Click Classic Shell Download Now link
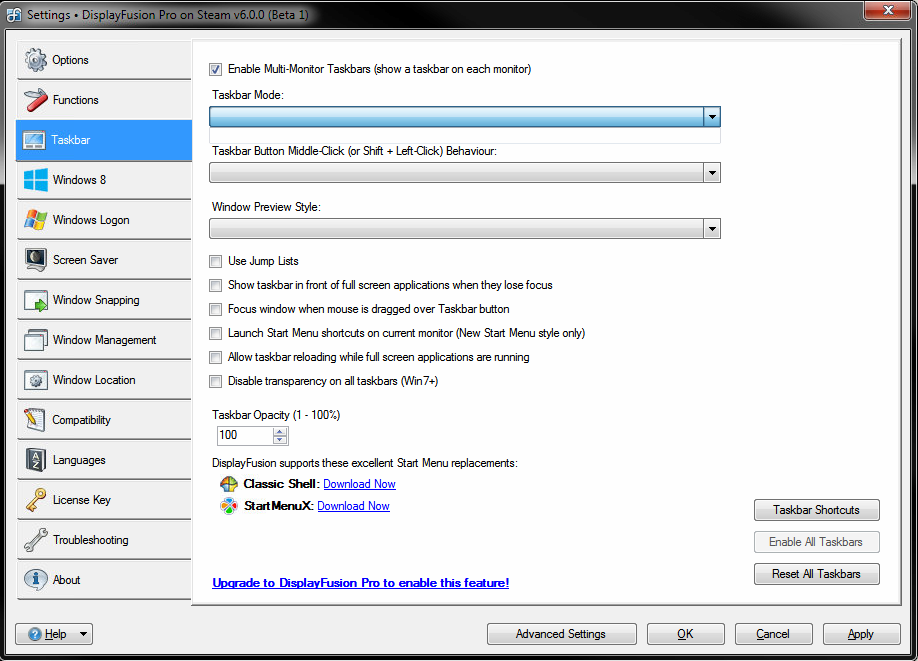The height and width of the screenshot is (661, 918). coord(359,484)
